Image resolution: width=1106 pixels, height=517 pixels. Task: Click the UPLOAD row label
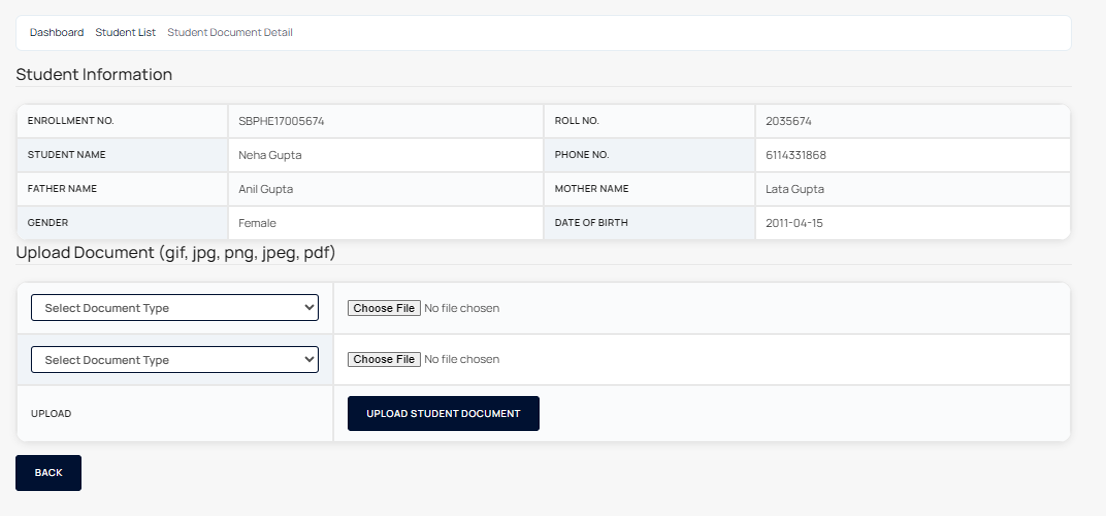coord(51,413)
